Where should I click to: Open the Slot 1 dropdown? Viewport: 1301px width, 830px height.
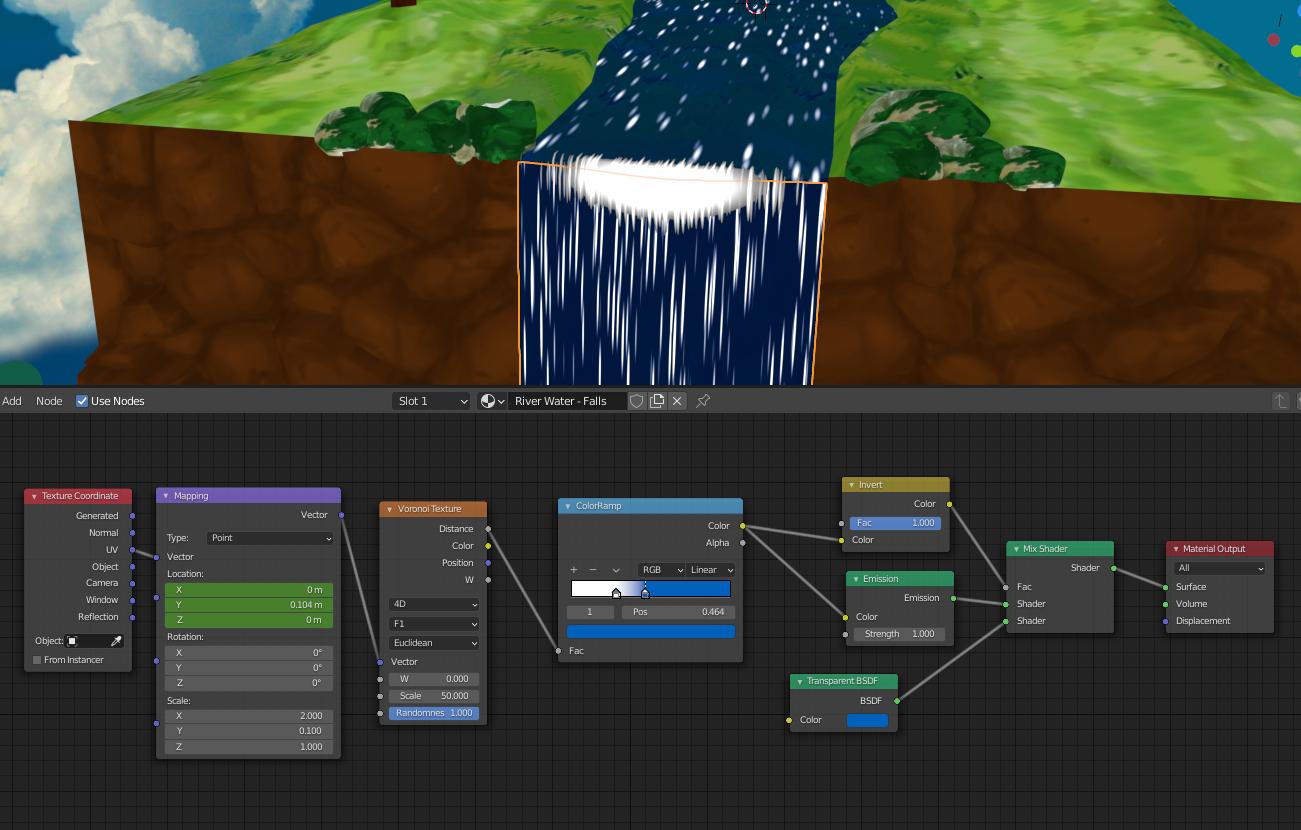(x=431, y=401)
